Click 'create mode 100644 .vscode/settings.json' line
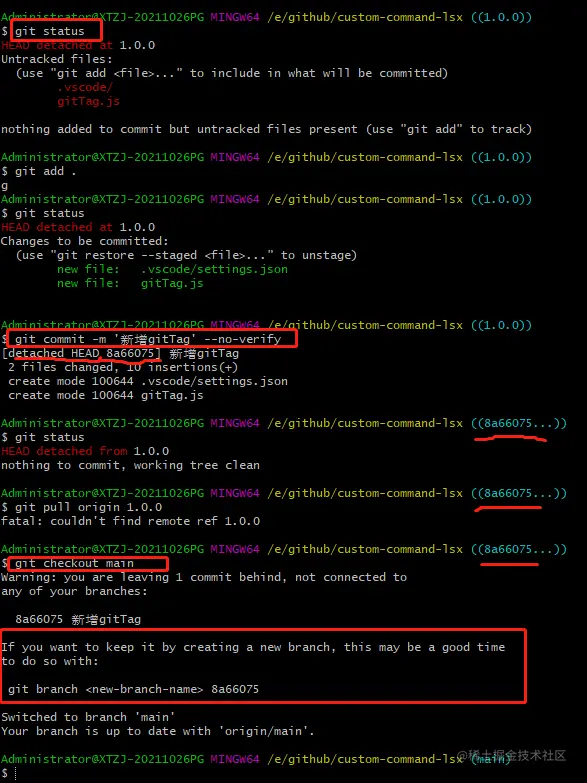This screenshot has width=587, height=783. (148, 381)
